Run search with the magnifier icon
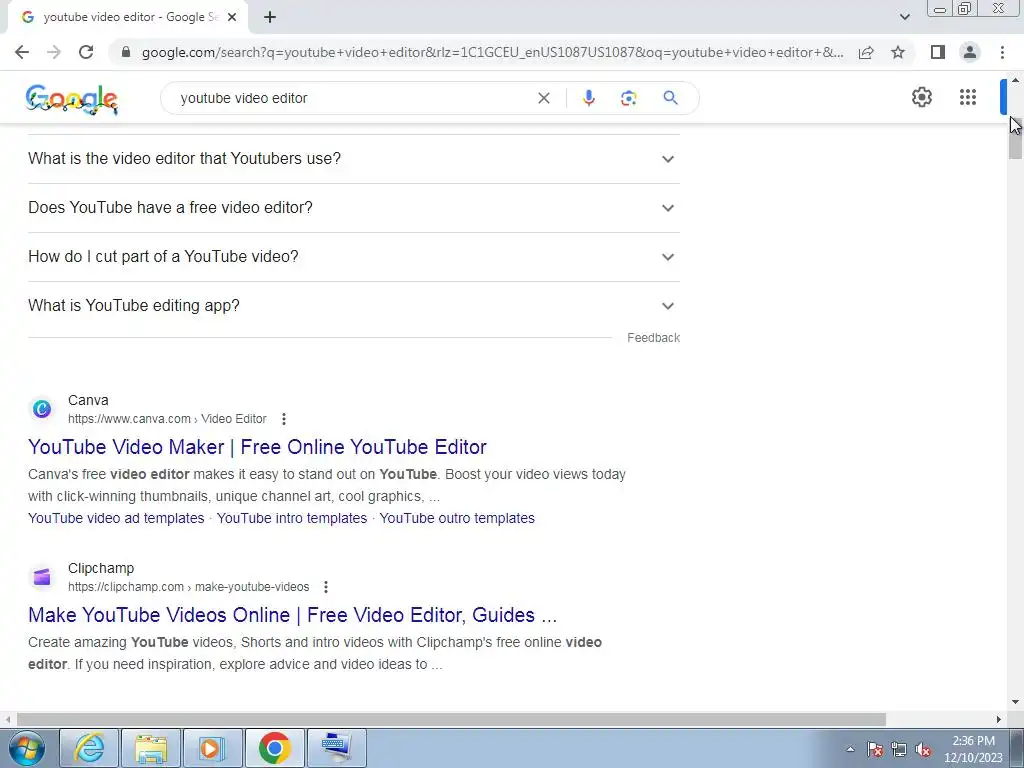 [670, 98]
